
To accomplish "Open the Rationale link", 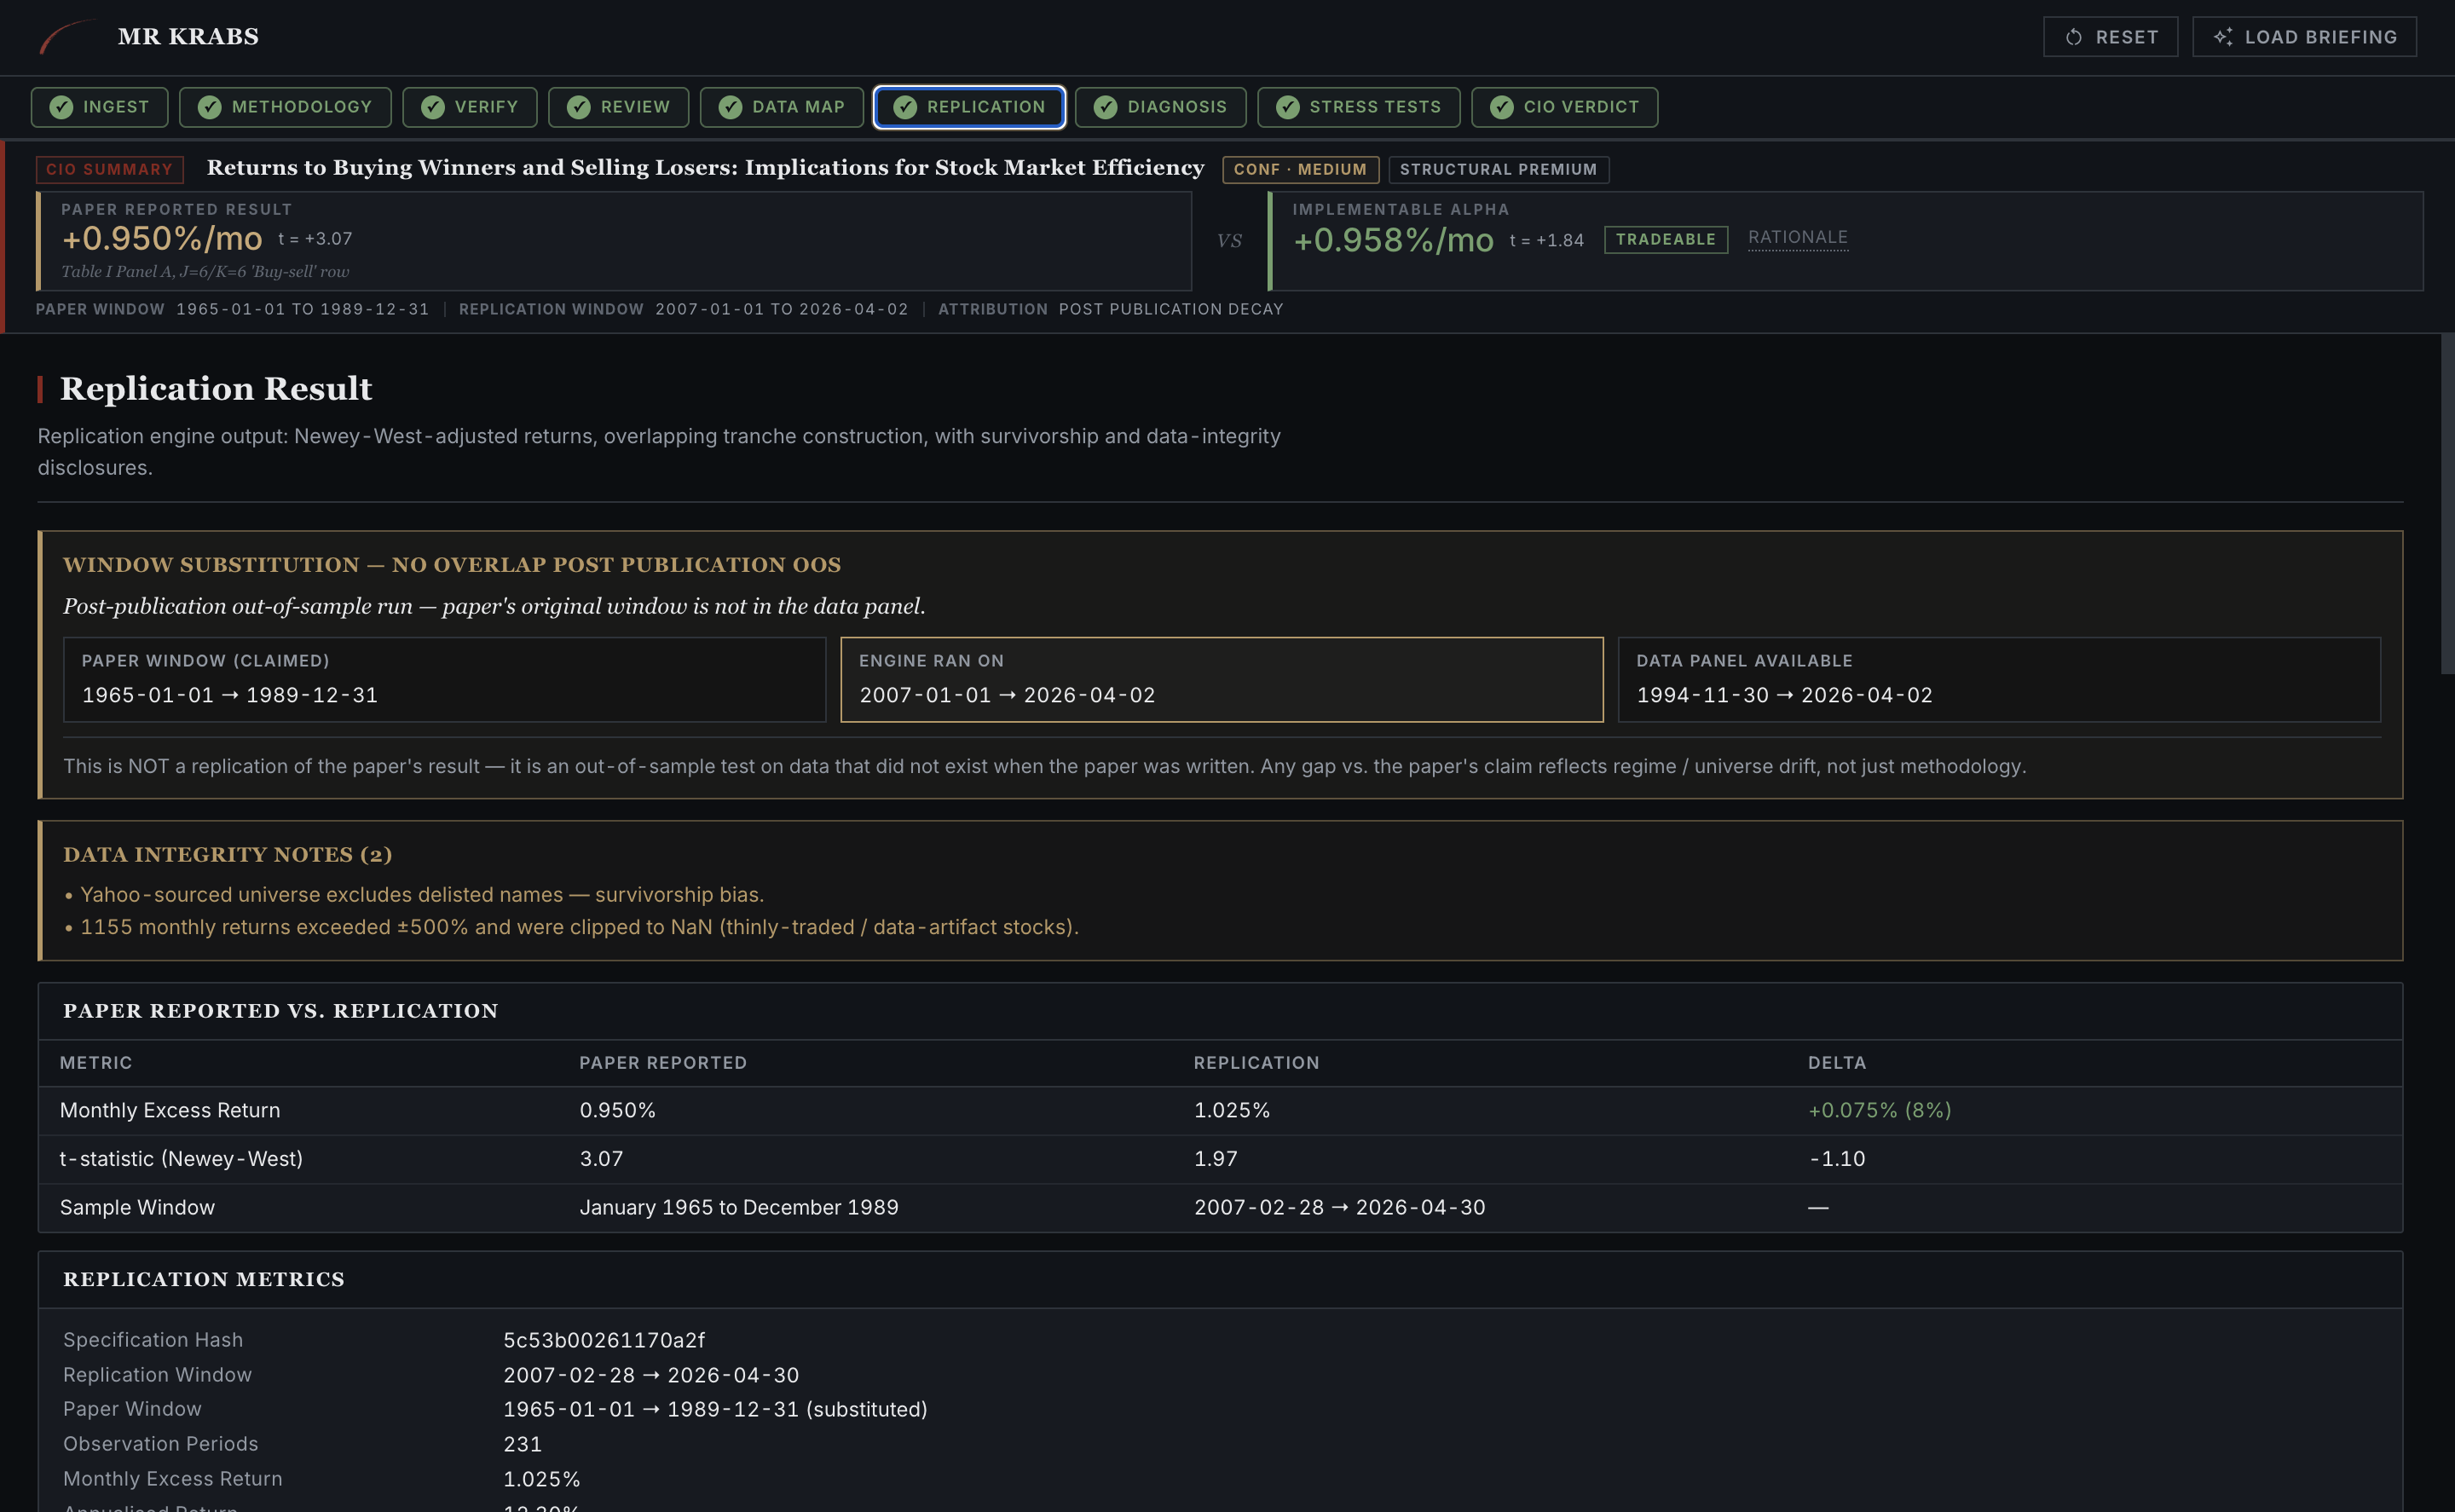I will click(x=1797, y=237).
